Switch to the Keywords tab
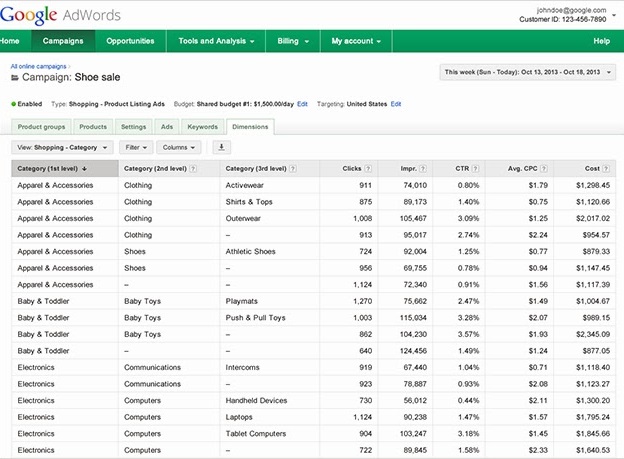 point(202,127)
